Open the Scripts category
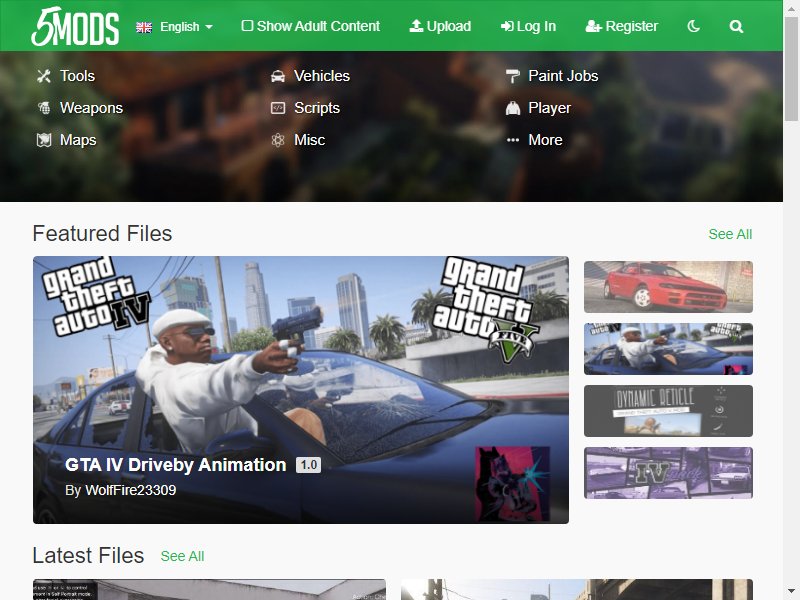Image resolution: width=800 pixels, height=600 pixels. tap(317, 108)
